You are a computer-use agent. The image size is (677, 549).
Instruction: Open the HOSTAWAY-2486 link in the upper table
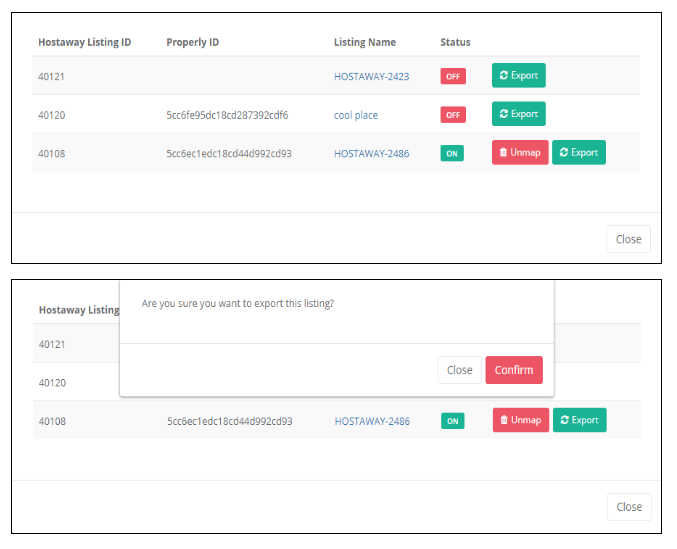(x=371, y=154)
